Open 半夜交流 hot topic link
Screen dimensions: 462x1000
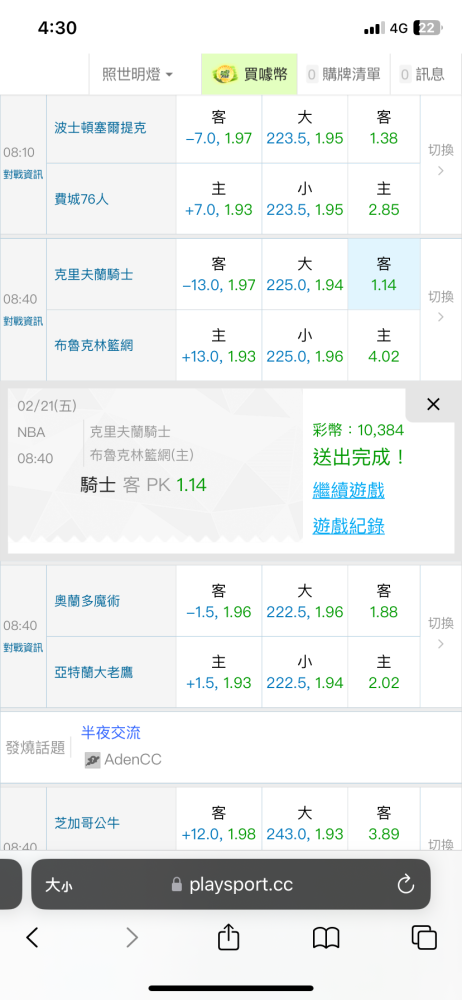coord(111,733)
